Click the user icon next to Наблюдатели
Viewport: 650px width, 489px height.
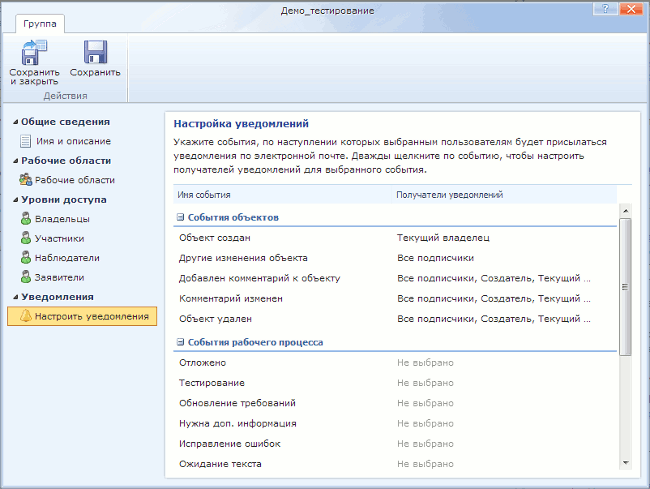tap(26, 257)
